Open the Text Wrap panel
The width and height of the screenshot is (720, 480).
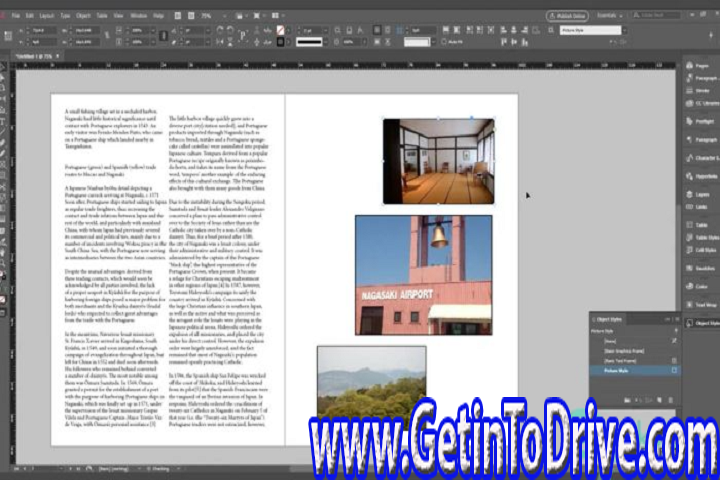701,305
